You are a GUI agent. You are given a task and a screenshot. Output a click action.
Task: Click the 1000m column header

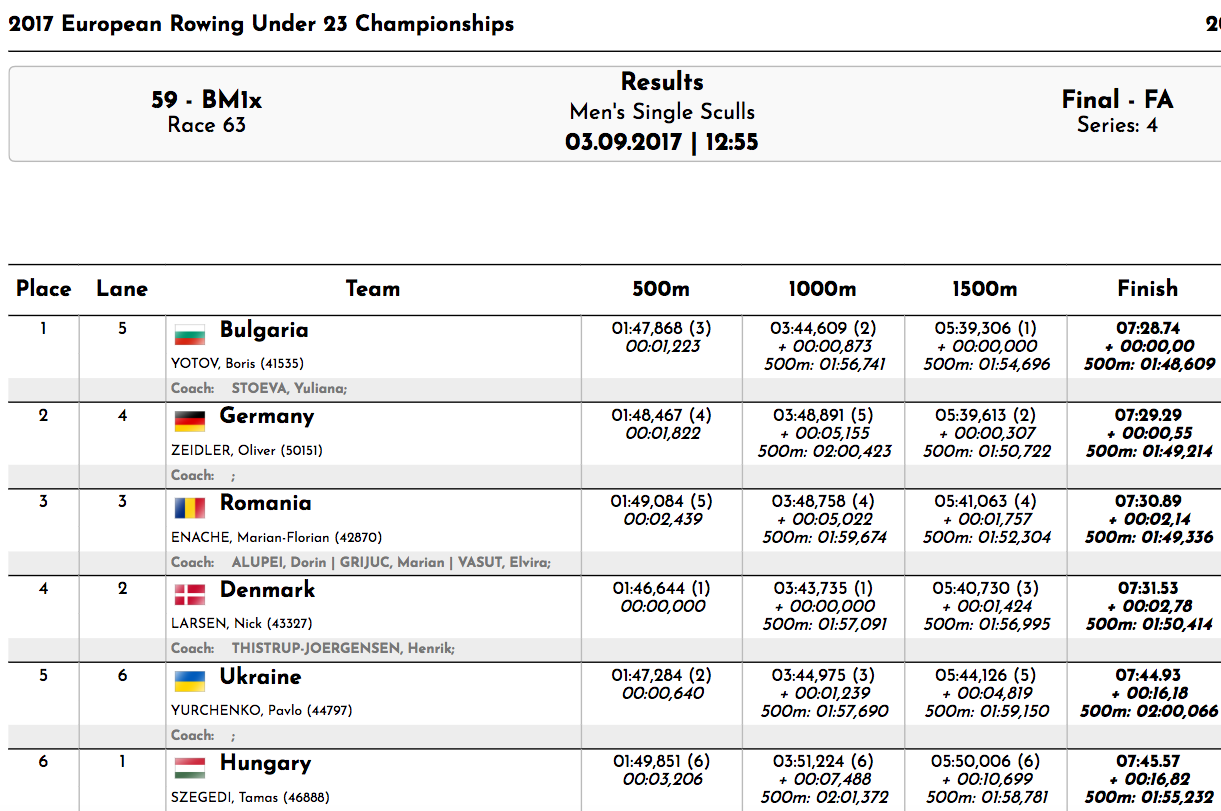[822, 289]
